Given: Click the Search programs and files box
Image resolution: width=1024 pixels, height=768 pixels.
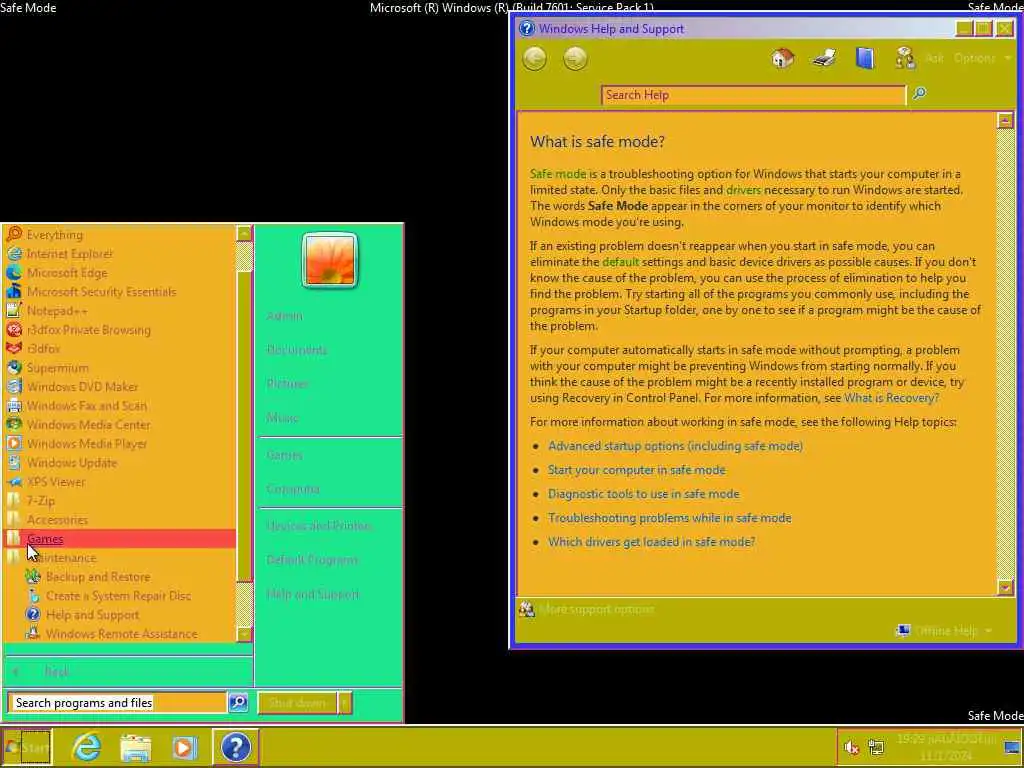Looking at the screenshot, I should (118, 703).
